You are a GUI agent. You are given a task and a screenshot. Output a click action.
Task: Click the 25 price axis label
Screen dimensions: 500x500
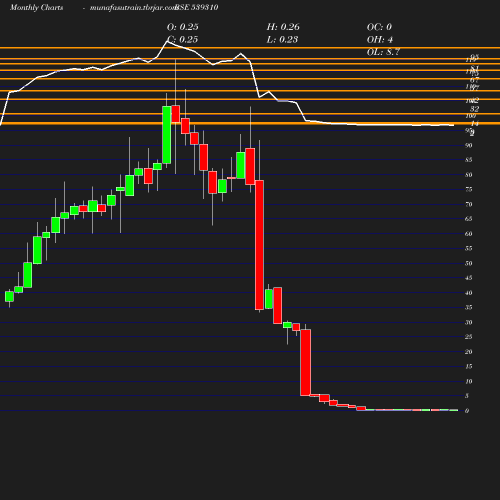click(469, 337)
